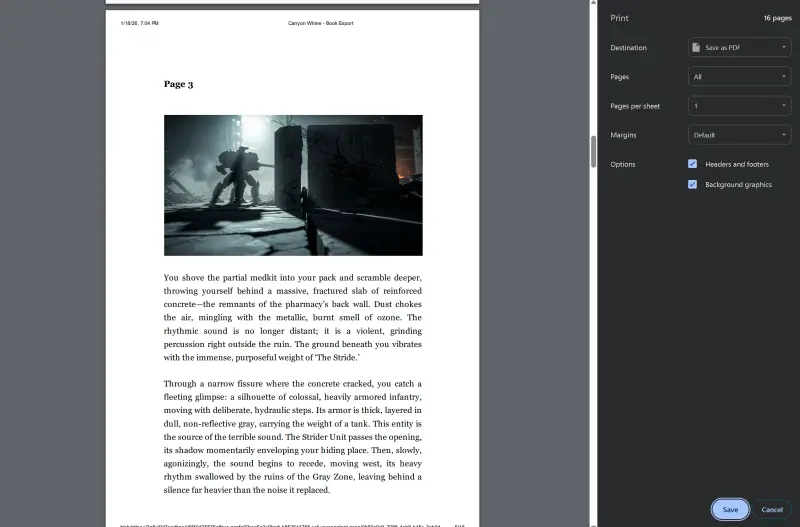Uncheck the Background graphics checkbox
This screenshot has height=527, width=800.
pyautogui.click(x=692, y=184)
